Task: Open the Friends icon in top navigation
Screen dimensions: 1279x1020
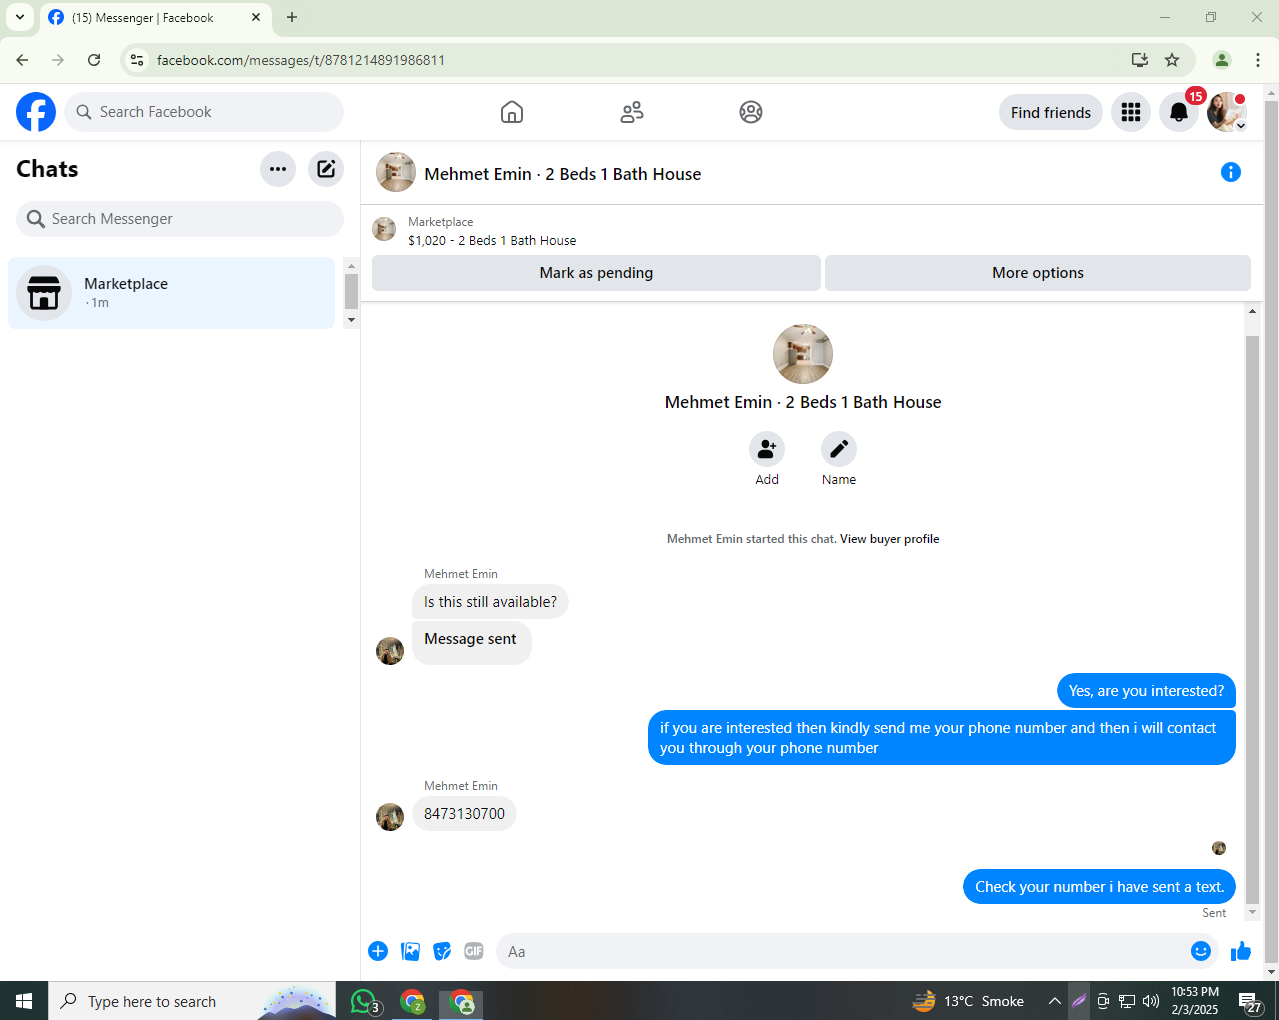Action: point(631,112)
